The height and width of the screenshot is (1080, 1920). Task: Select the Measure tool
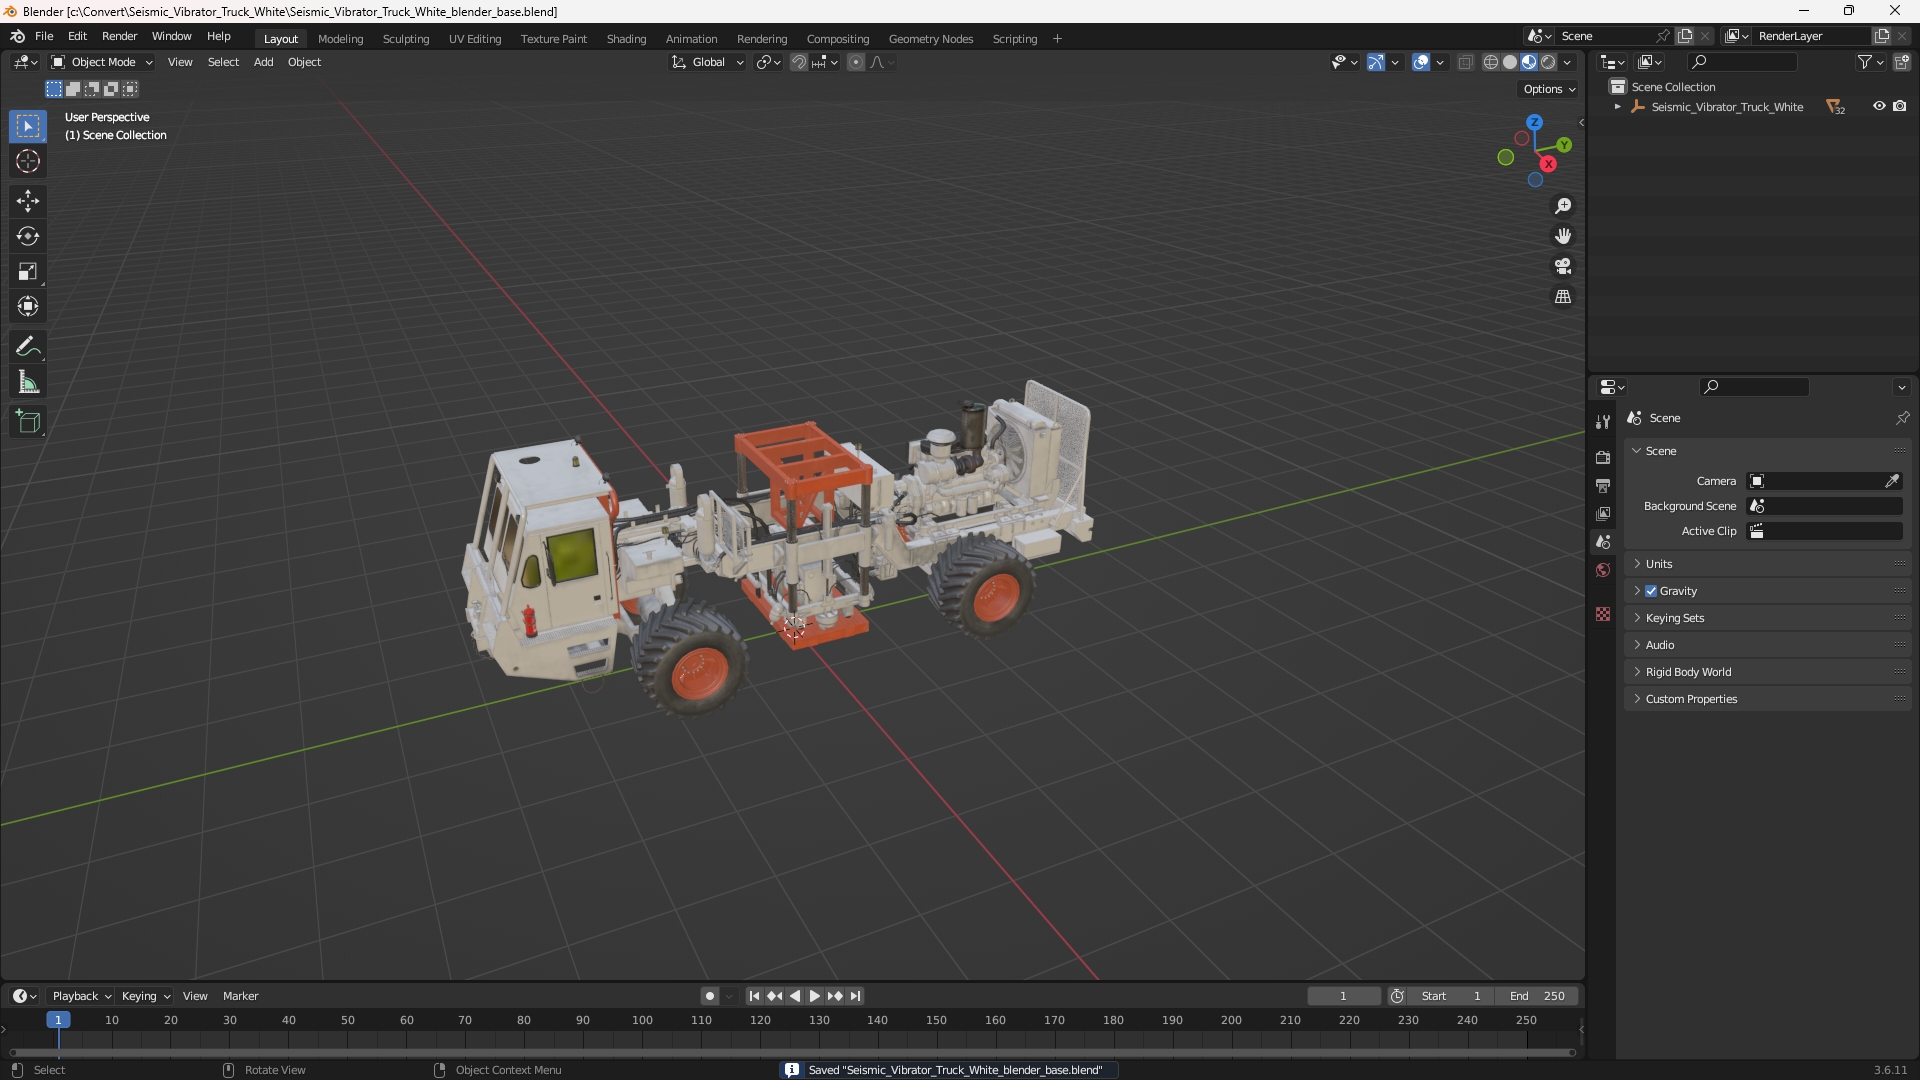(28, 382)
